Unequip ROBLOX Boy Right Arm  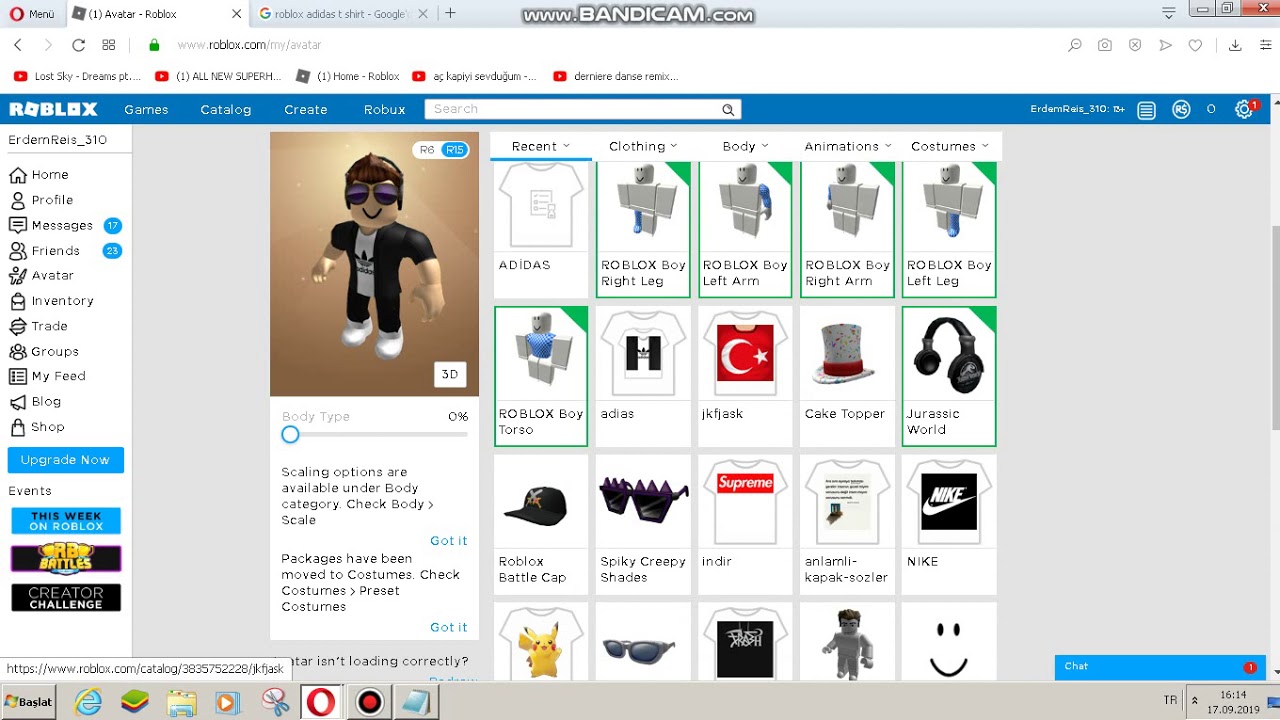pos(847,229)
